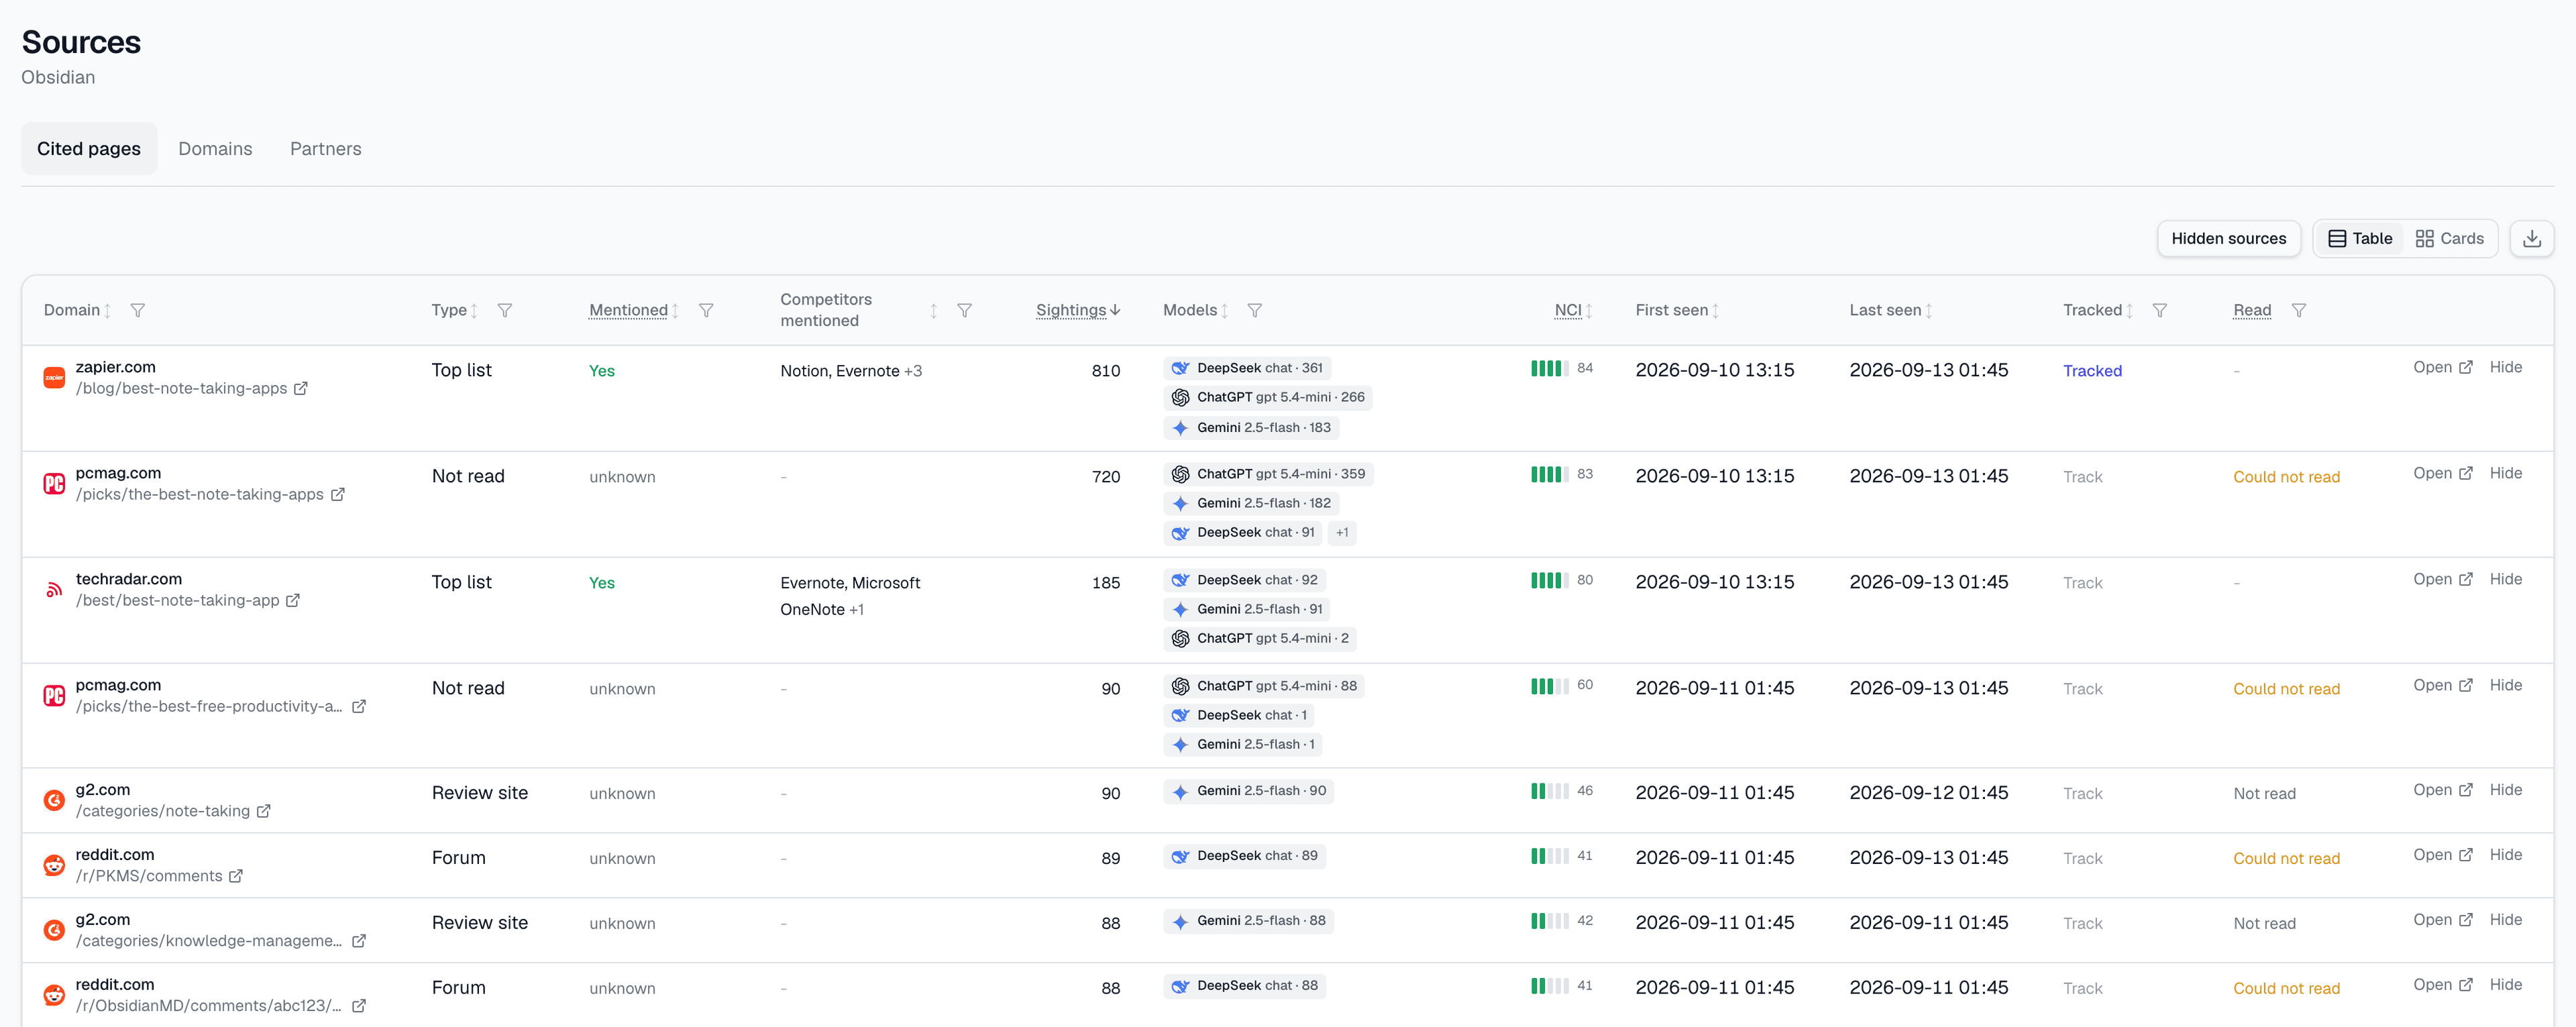
Task: Click the ChatGPT gpt 5.4-mini · 359 badge
Action: click(1268, 474)
